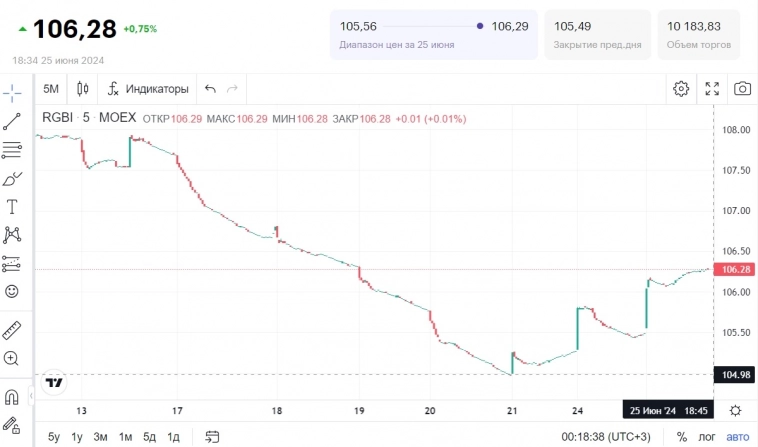Click the daily price range slider dot
The width and height of the screenshot is (758, 447).
coord(481,26)
